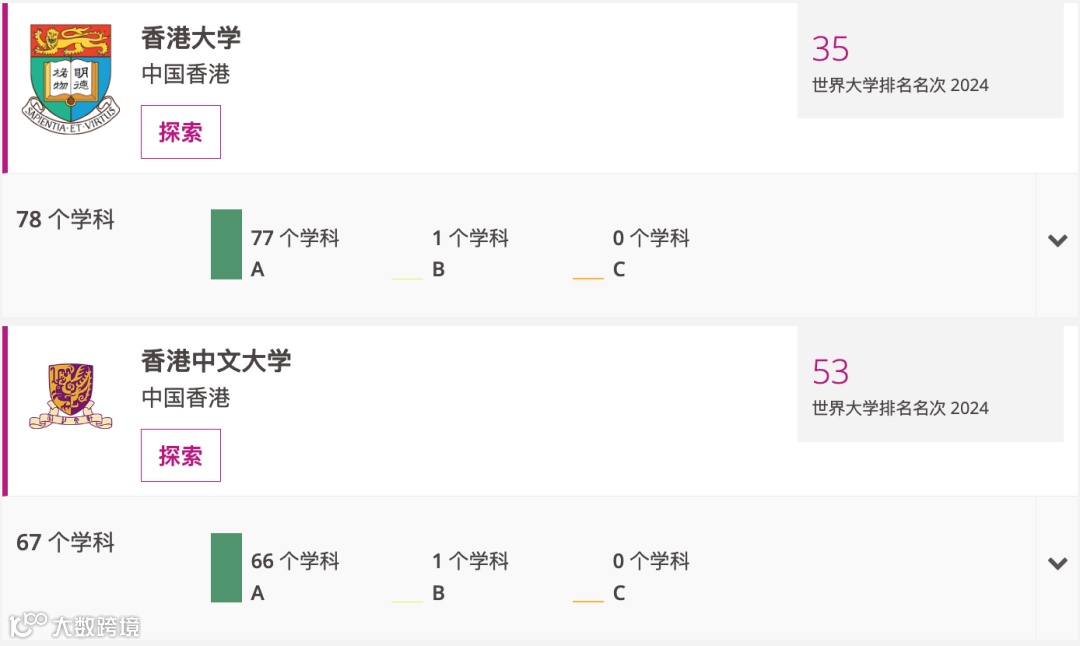Select the world ranking 35 number

830,49
